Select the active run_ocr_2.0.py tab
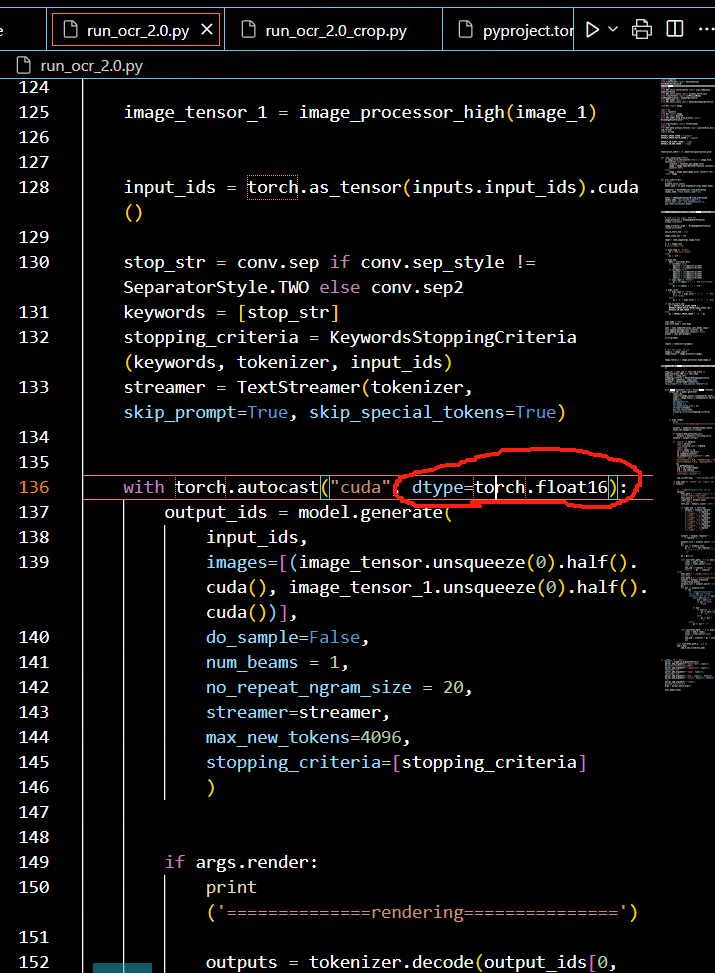 tap(138, 31)
